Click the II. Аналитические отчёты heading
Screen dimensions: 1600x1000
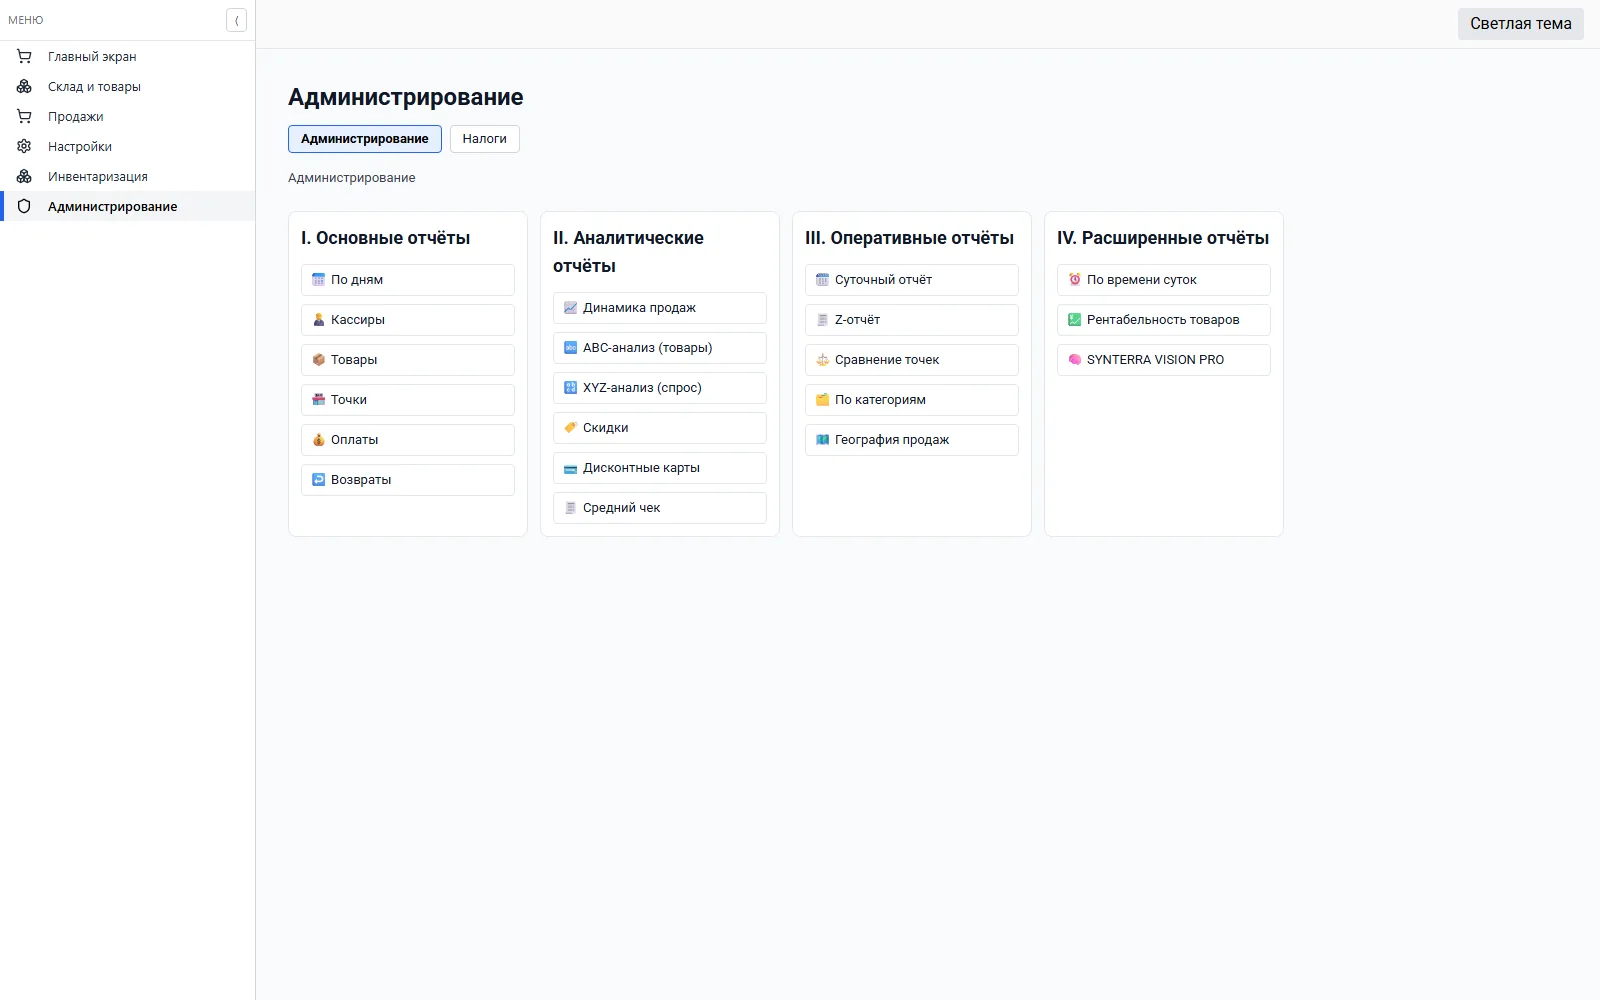(x=628, y=252)
